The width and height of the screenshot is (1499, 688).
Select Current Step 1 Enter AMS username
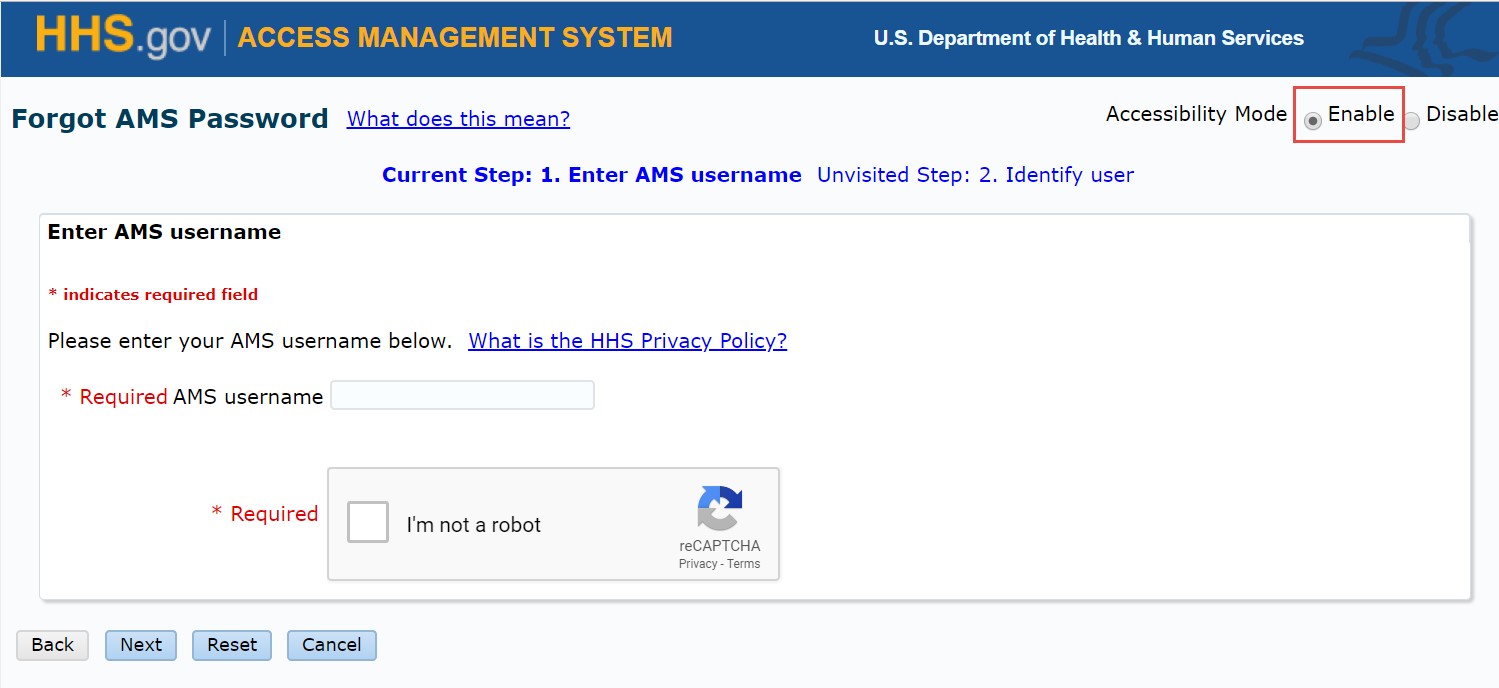pos(592,174)
